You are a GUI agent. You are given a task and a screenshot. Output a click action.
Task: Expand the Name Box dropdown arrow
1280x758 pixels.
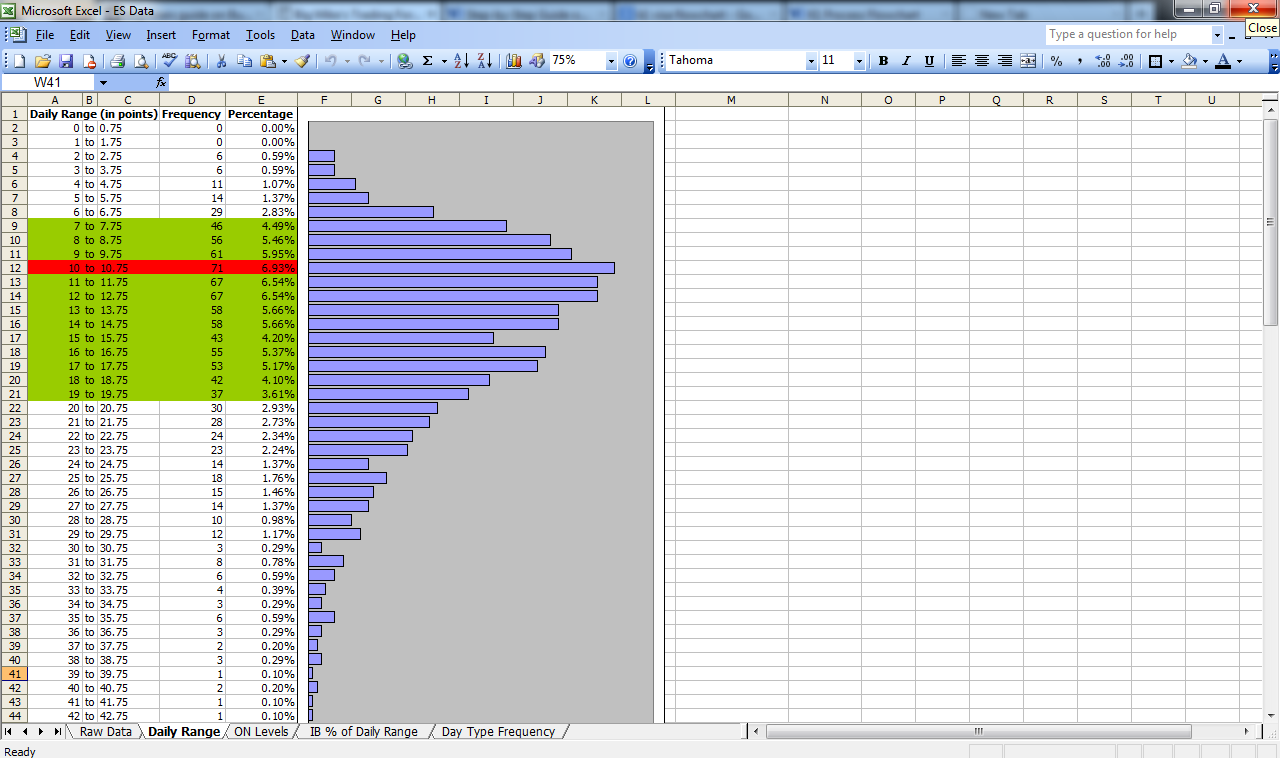(103, 82)
